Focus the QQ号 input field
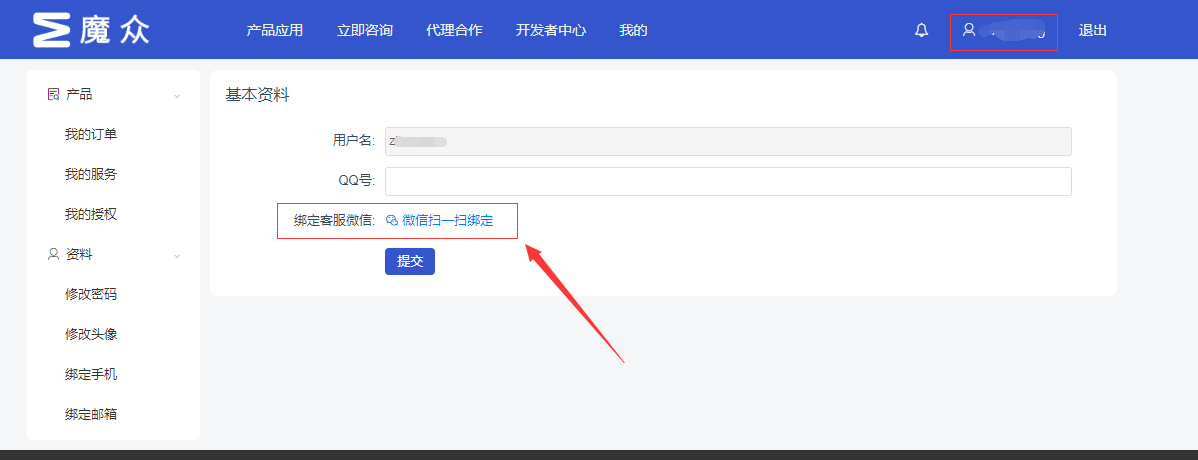The image size is (1198, 460). 727,181
